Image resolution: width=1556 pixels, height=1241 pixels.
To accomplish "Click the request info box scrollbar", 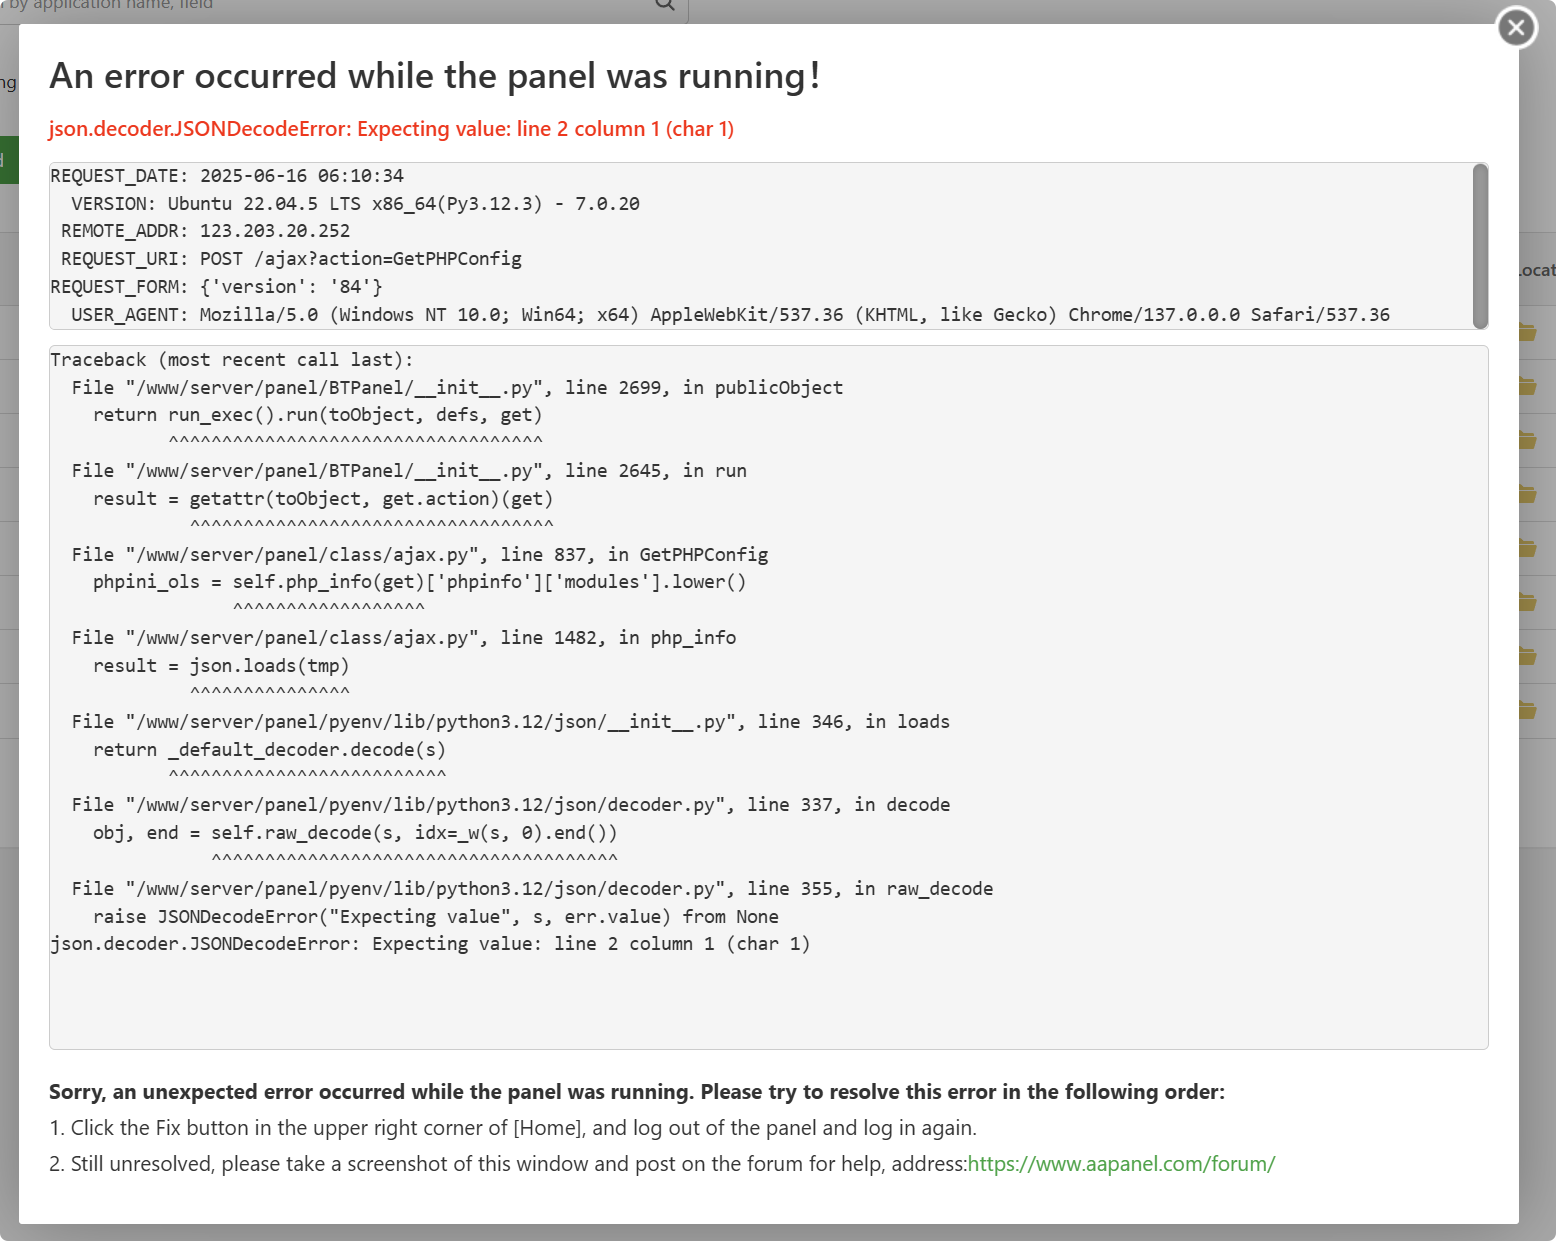I will [1480, 245].
